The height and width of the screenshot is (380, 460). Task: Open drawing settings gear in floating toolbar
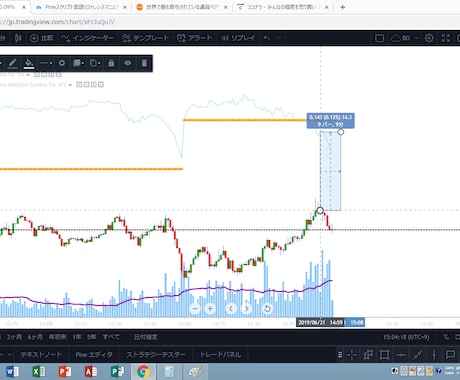coord(62,63)
